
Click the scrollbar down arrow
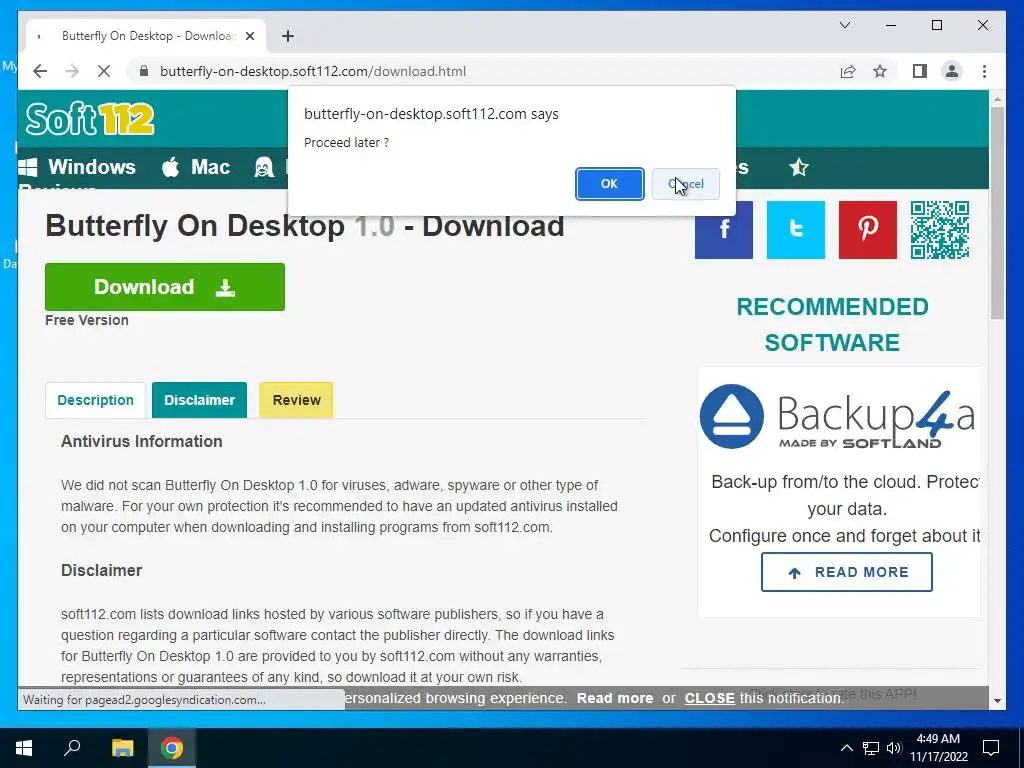[997, 701]
